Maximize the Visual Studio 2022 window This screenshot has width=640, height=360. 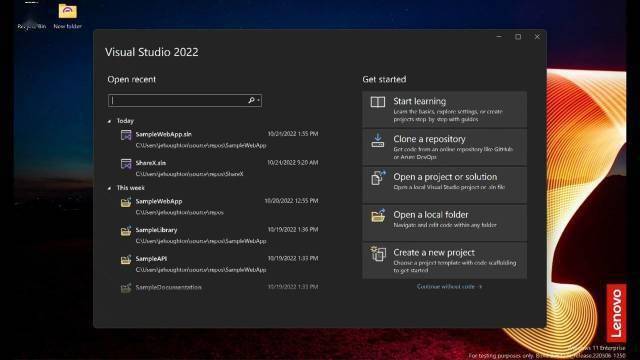pos(518,37)
